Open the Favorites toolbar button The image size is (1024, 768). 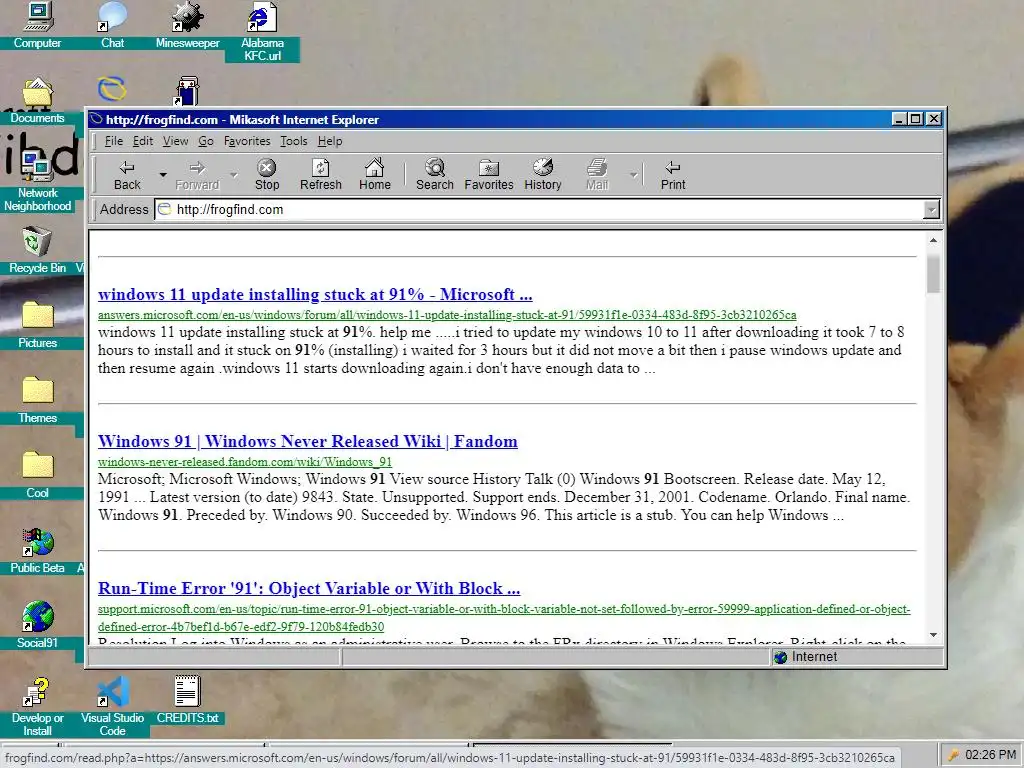click(488, 174)
